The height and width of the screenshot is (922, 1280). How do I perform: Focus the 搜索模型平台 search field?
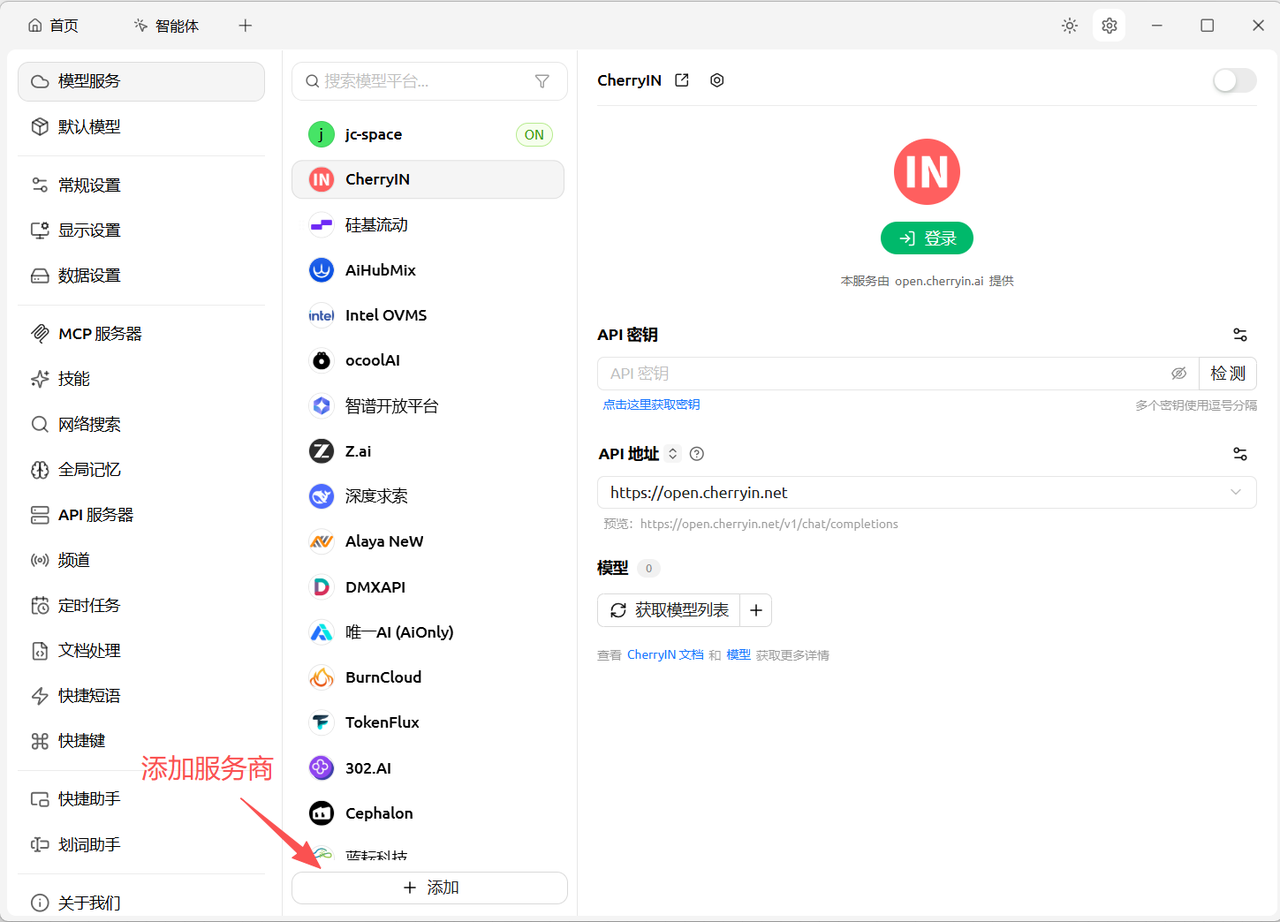point(430,81)
